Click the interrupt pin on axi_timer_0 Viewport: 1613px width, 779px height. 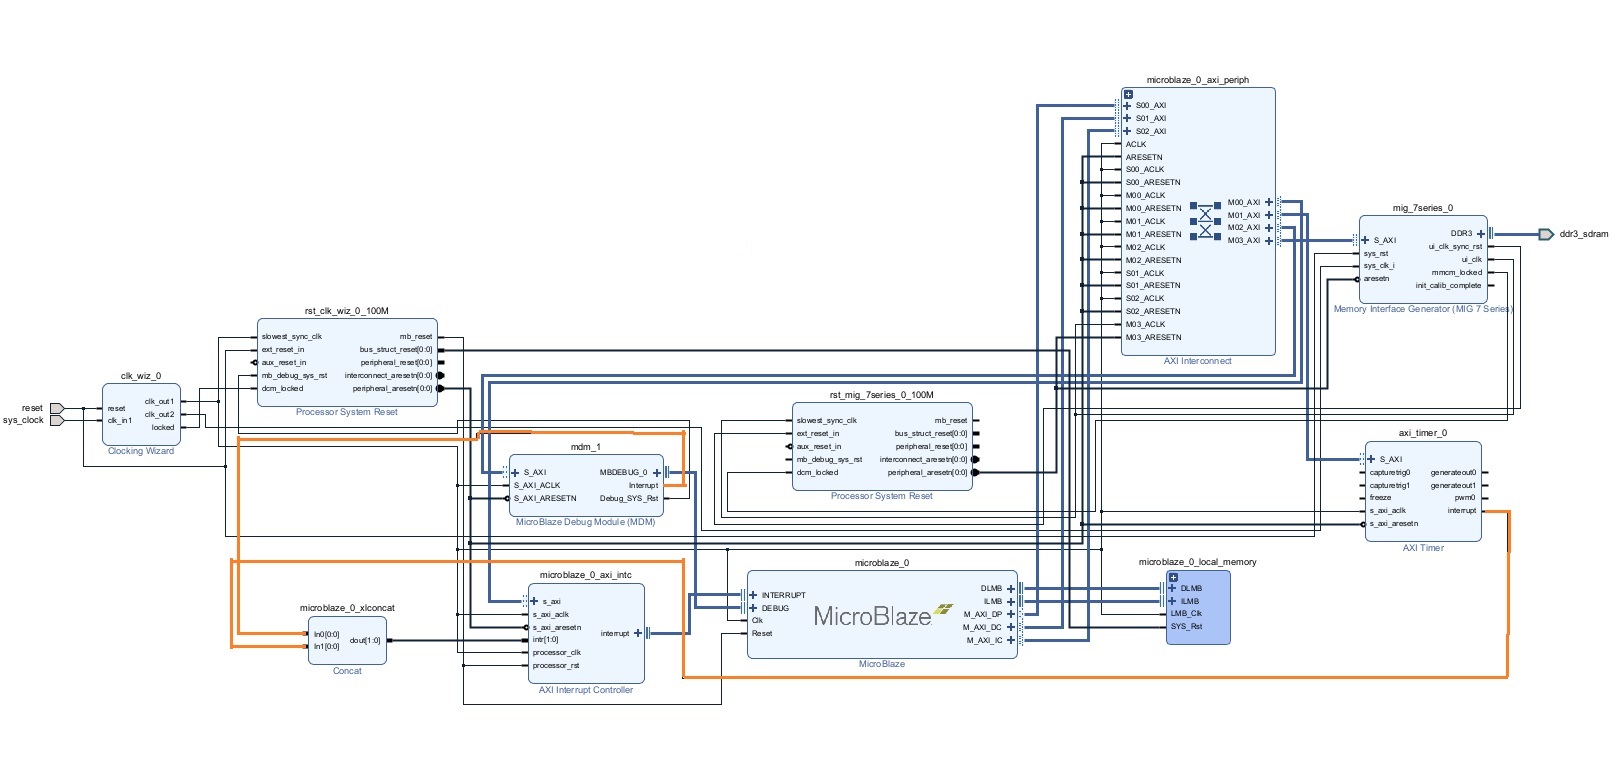pyautogui.click(x=1463, y=511)
